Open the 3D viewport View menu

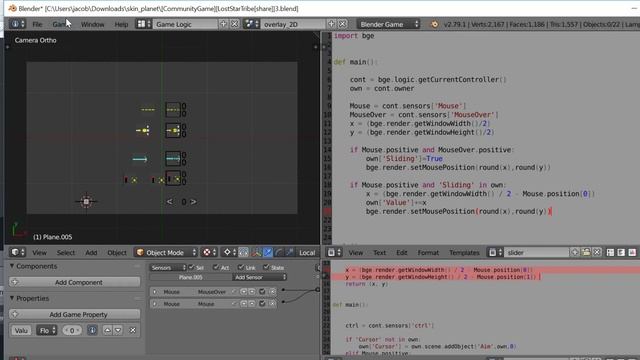(40, 253)
